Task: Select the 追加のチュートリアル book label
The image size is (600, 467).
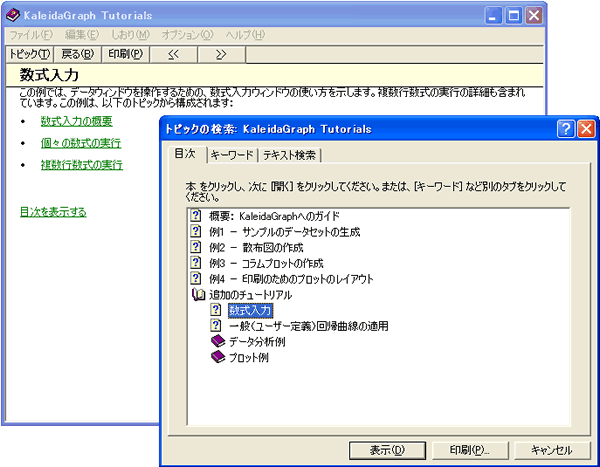Action: click(x=250, y=295)
